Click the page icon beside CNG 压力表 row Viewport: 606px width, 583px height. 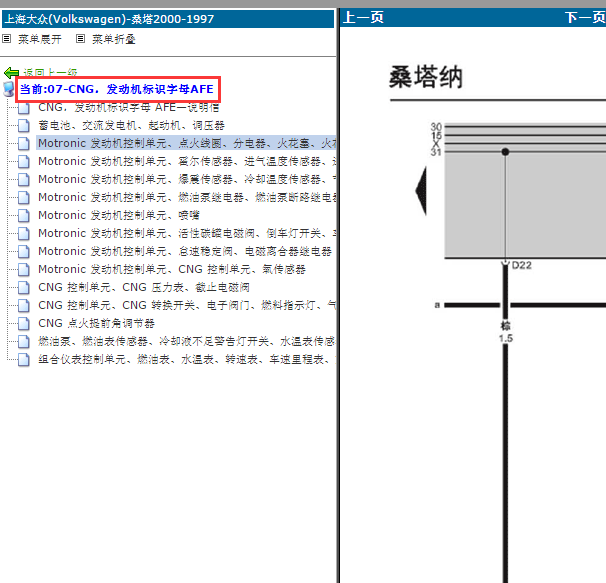tap(24, 287)
